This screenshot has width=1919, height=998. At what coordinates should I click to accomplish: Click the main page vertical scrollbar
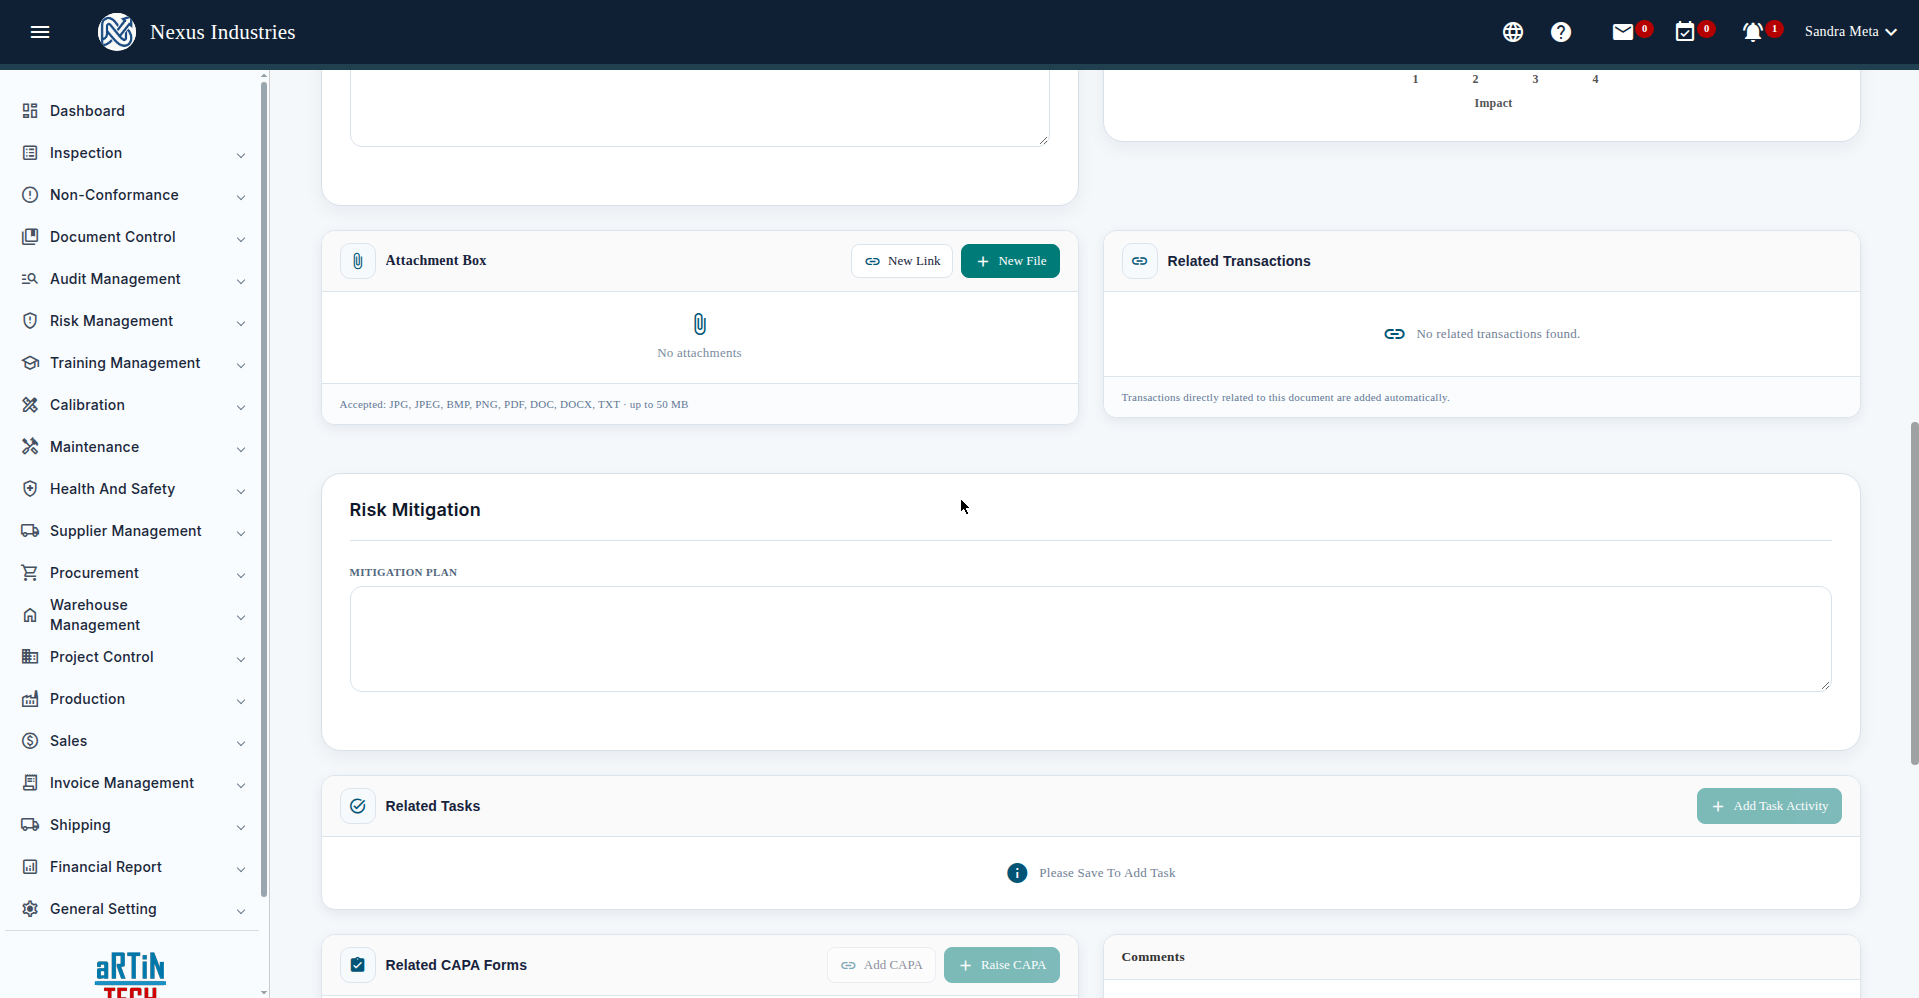point(1914,593)
